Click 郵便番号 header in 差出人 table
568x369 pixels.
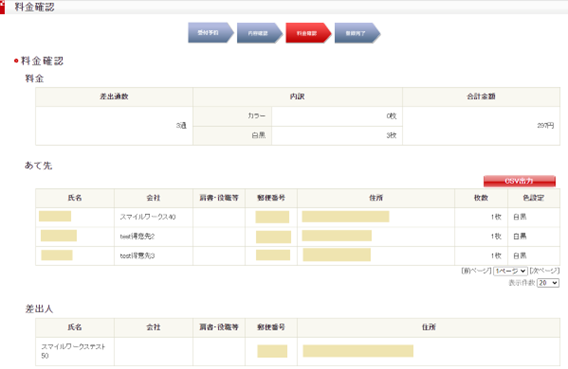coord(271,327)
